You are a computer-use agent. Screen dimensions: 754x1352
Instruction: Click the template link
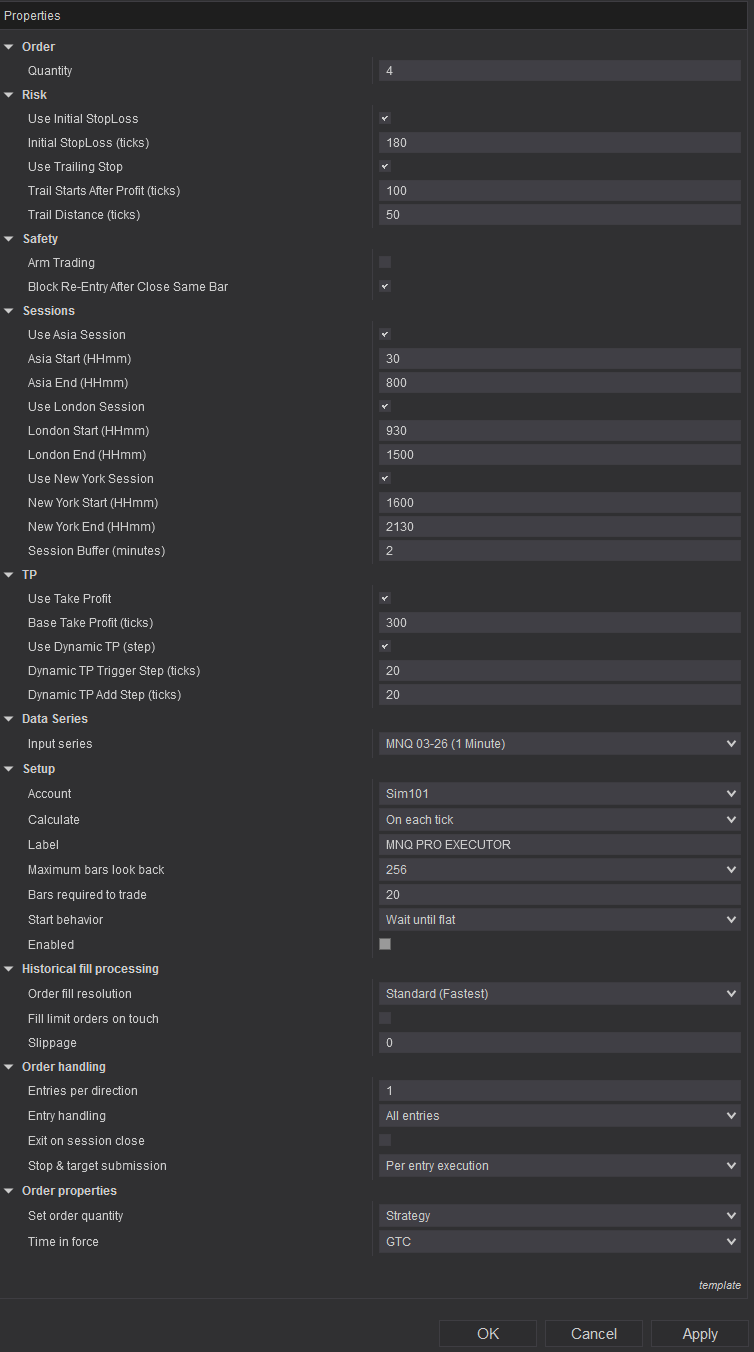[x=719, y=1285]
